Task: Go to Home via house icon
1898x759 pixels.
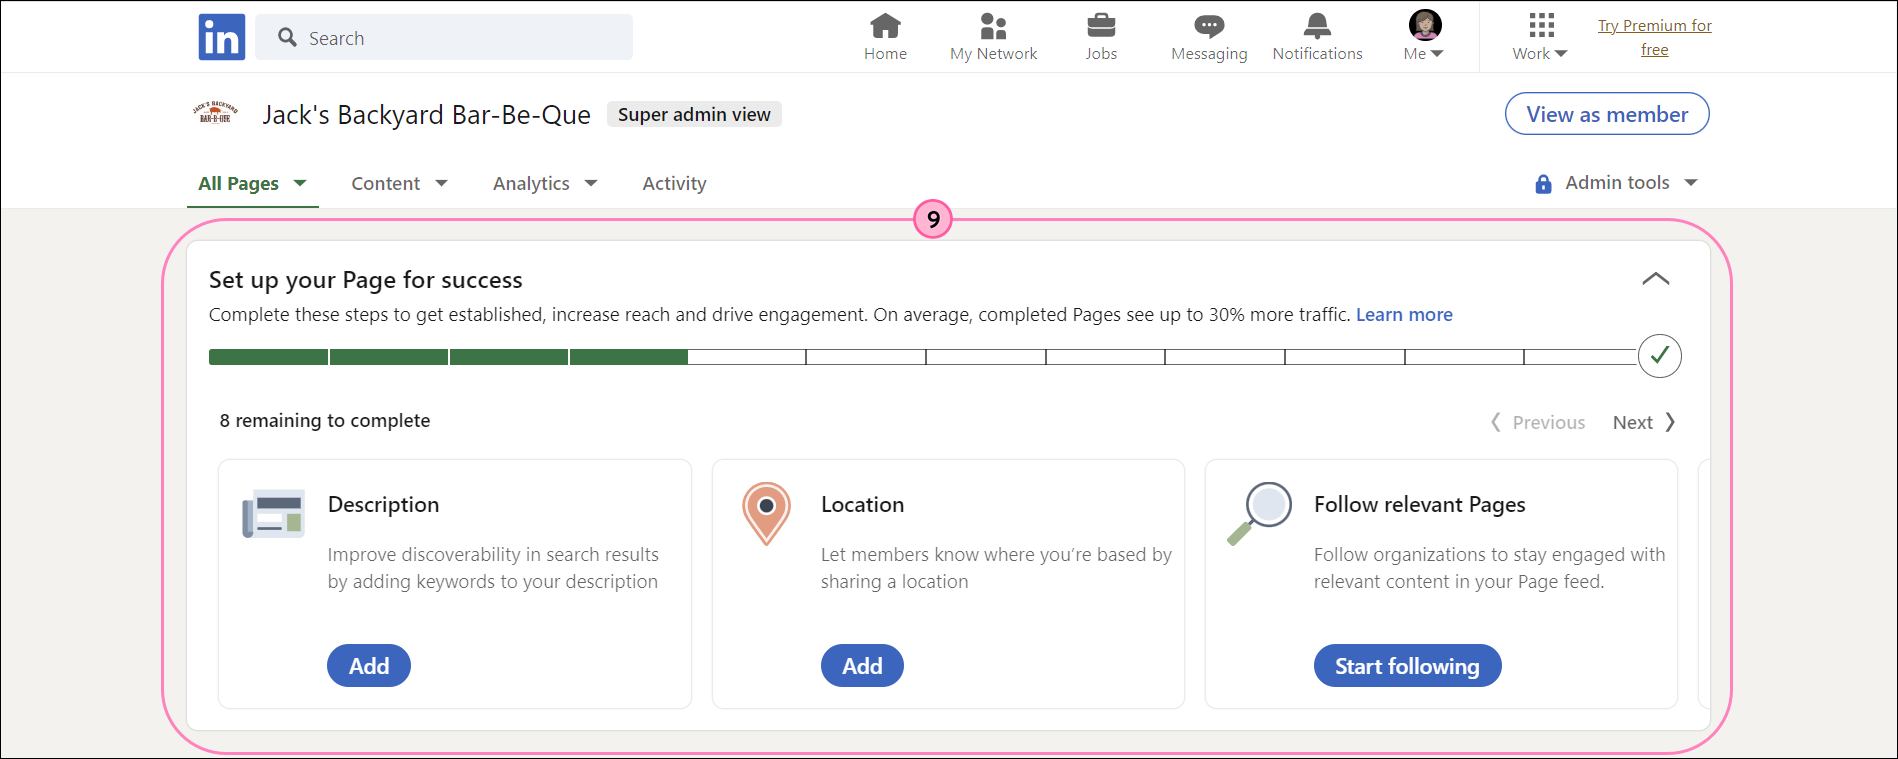Action: click(885, 25)
